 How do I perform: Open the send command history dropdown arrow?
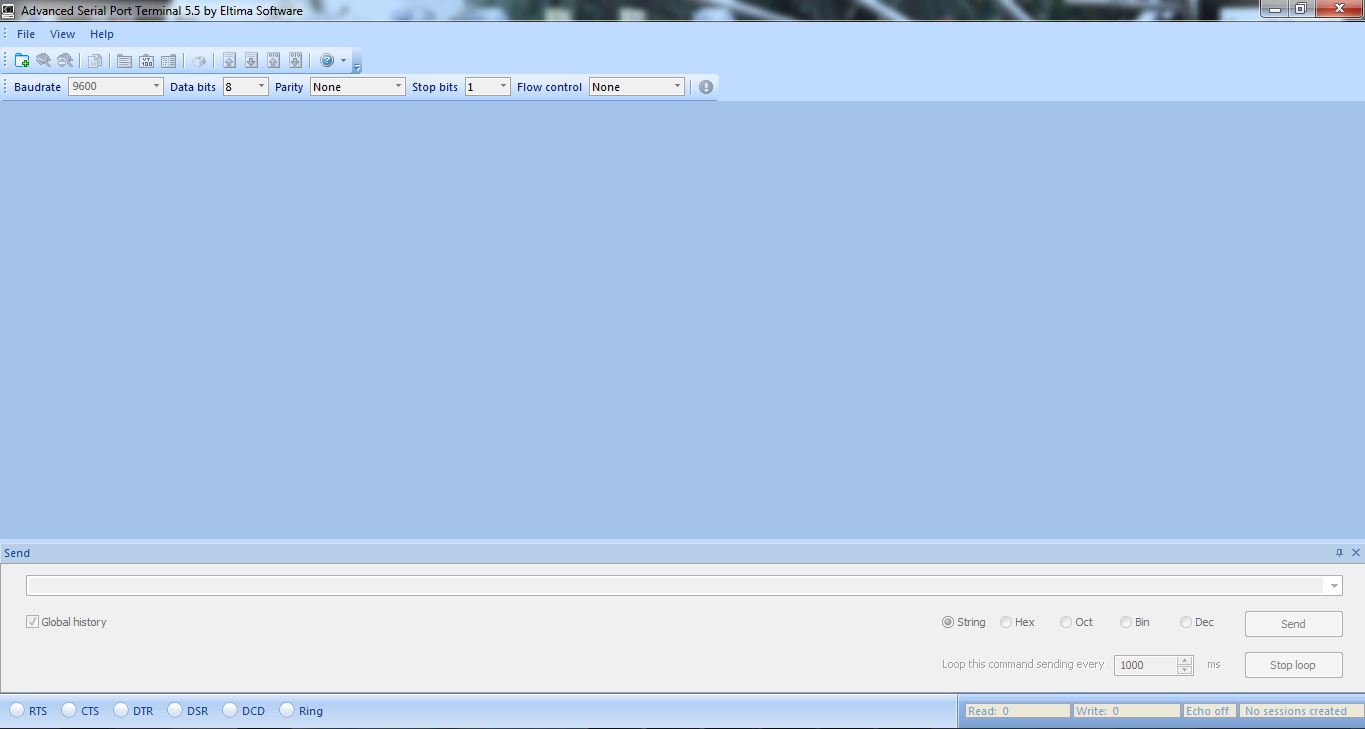1334,586
